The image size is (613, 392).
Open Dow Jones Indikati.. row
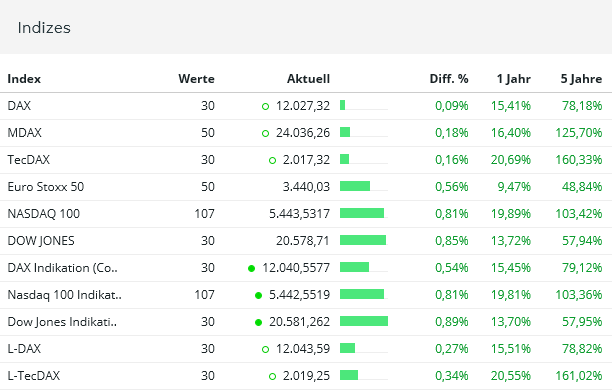coord(62,322)
